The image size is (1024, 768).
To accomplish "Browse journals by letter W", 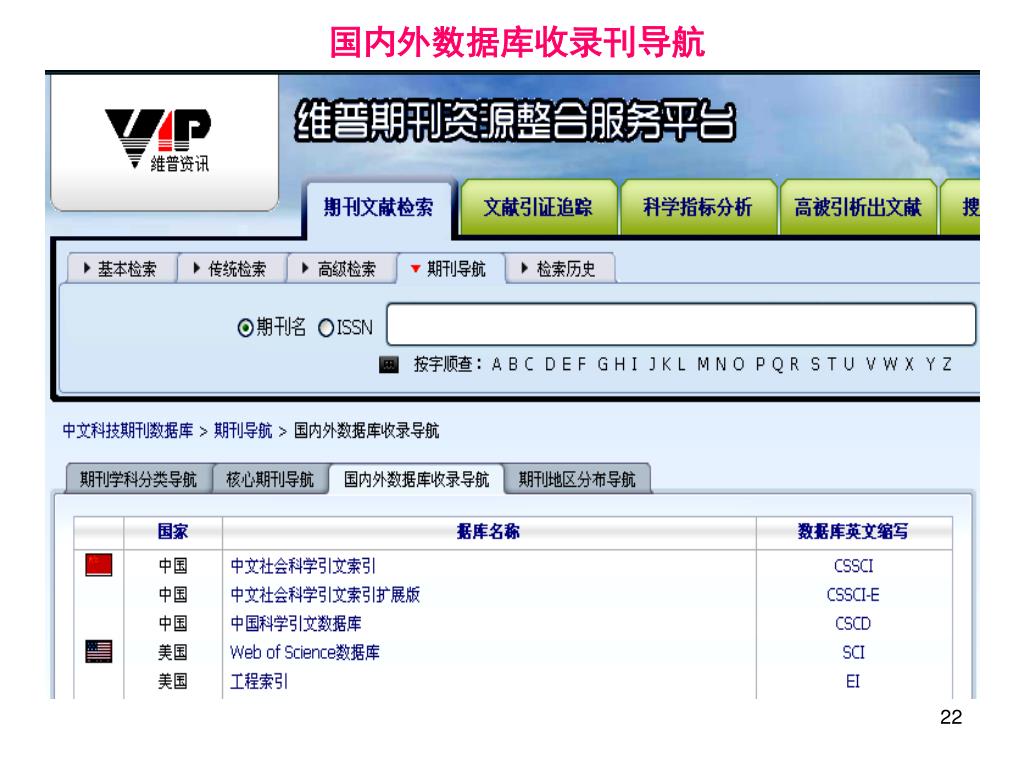I will tap(891, 364).
